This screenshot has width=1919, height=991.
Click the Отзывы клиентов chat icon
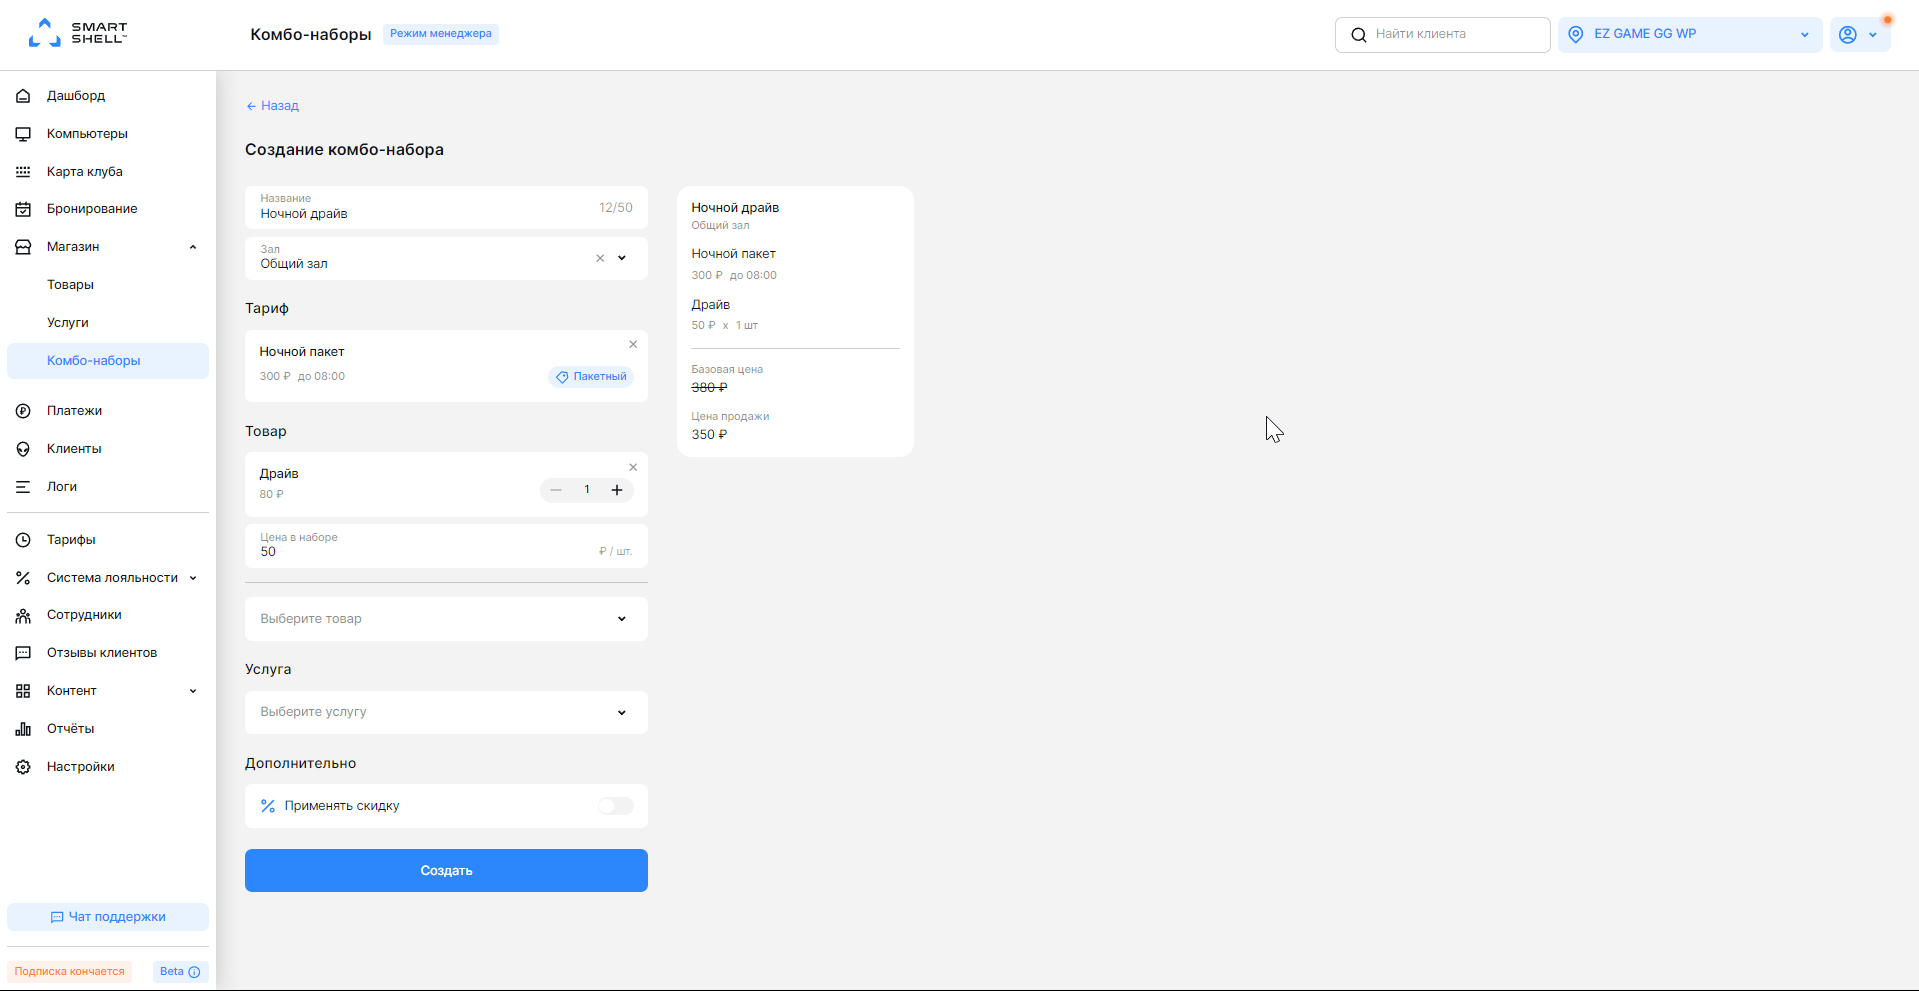[23, 653]
